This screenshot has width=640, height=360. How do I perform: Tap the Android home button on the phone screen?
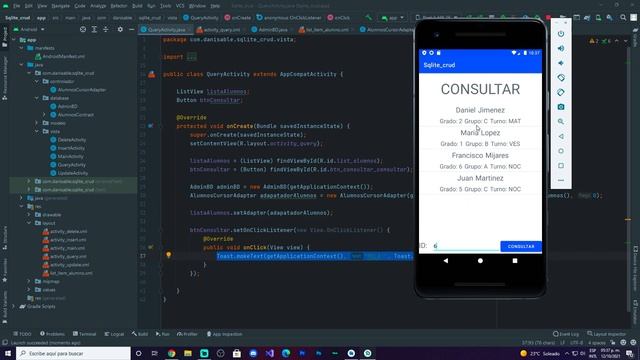point(480,260)
